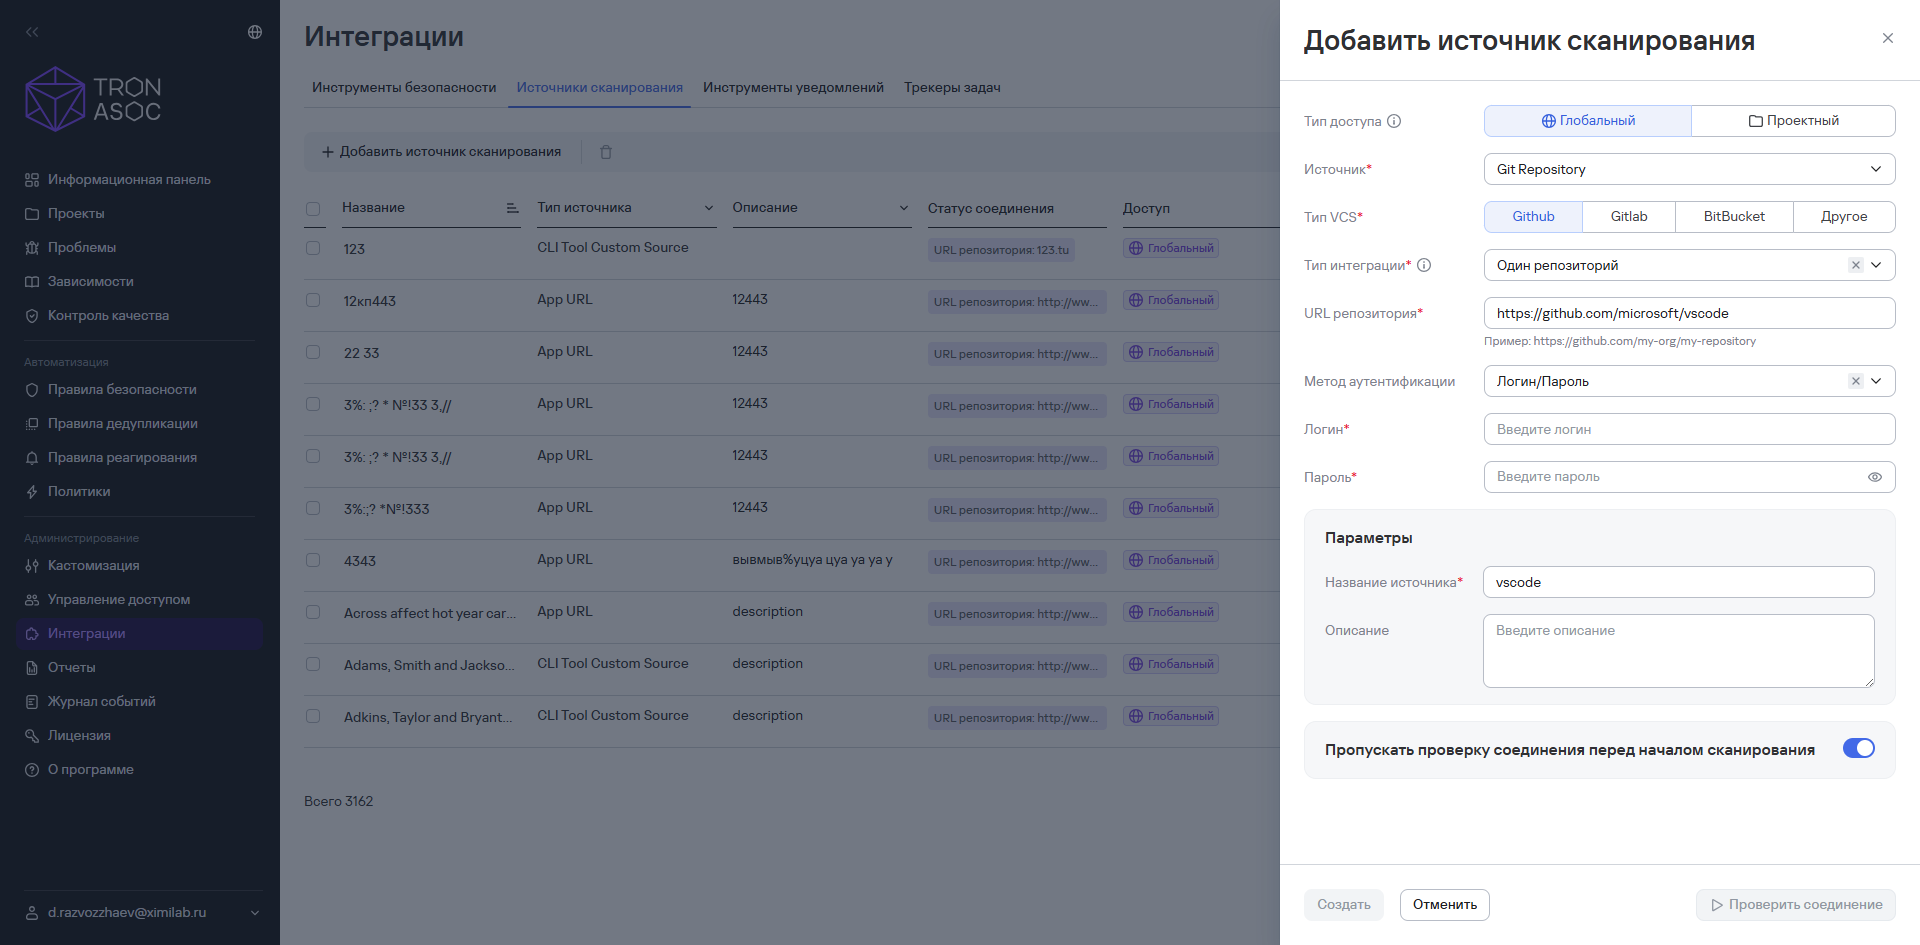
Task: Open Информационная панель in sidebar
Action: [129, 180]
